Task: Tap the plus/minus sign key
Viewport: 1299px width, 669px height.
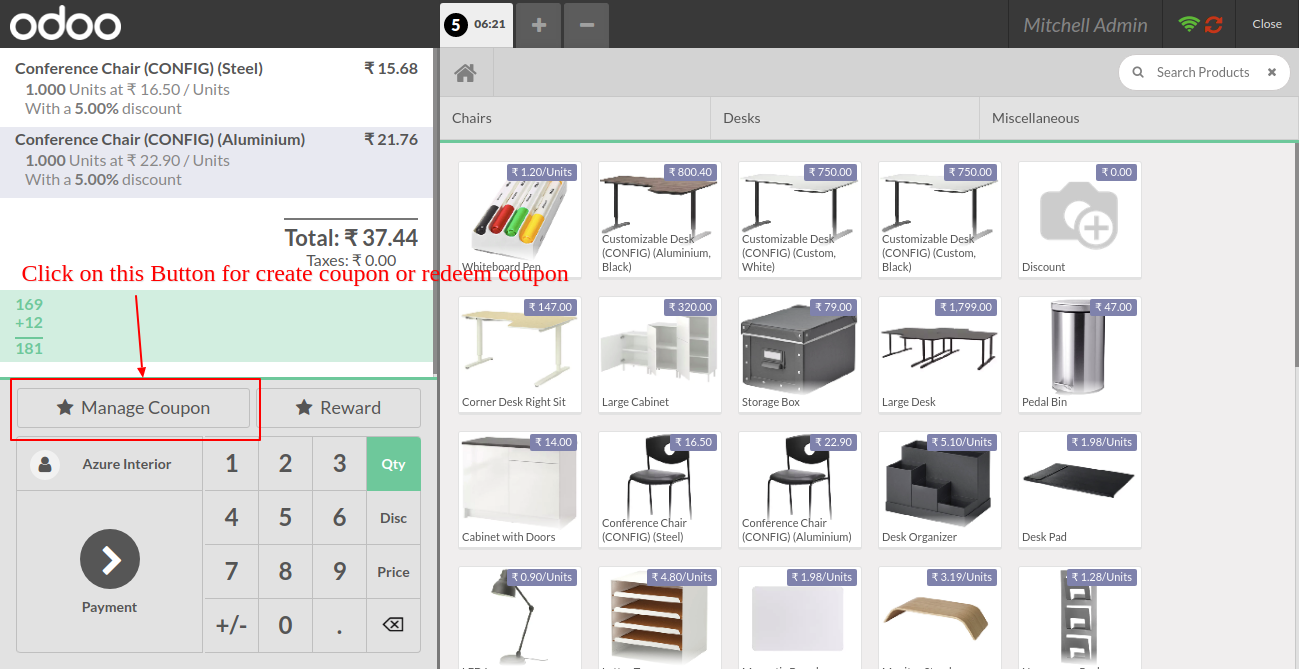Action: (231, 626)
